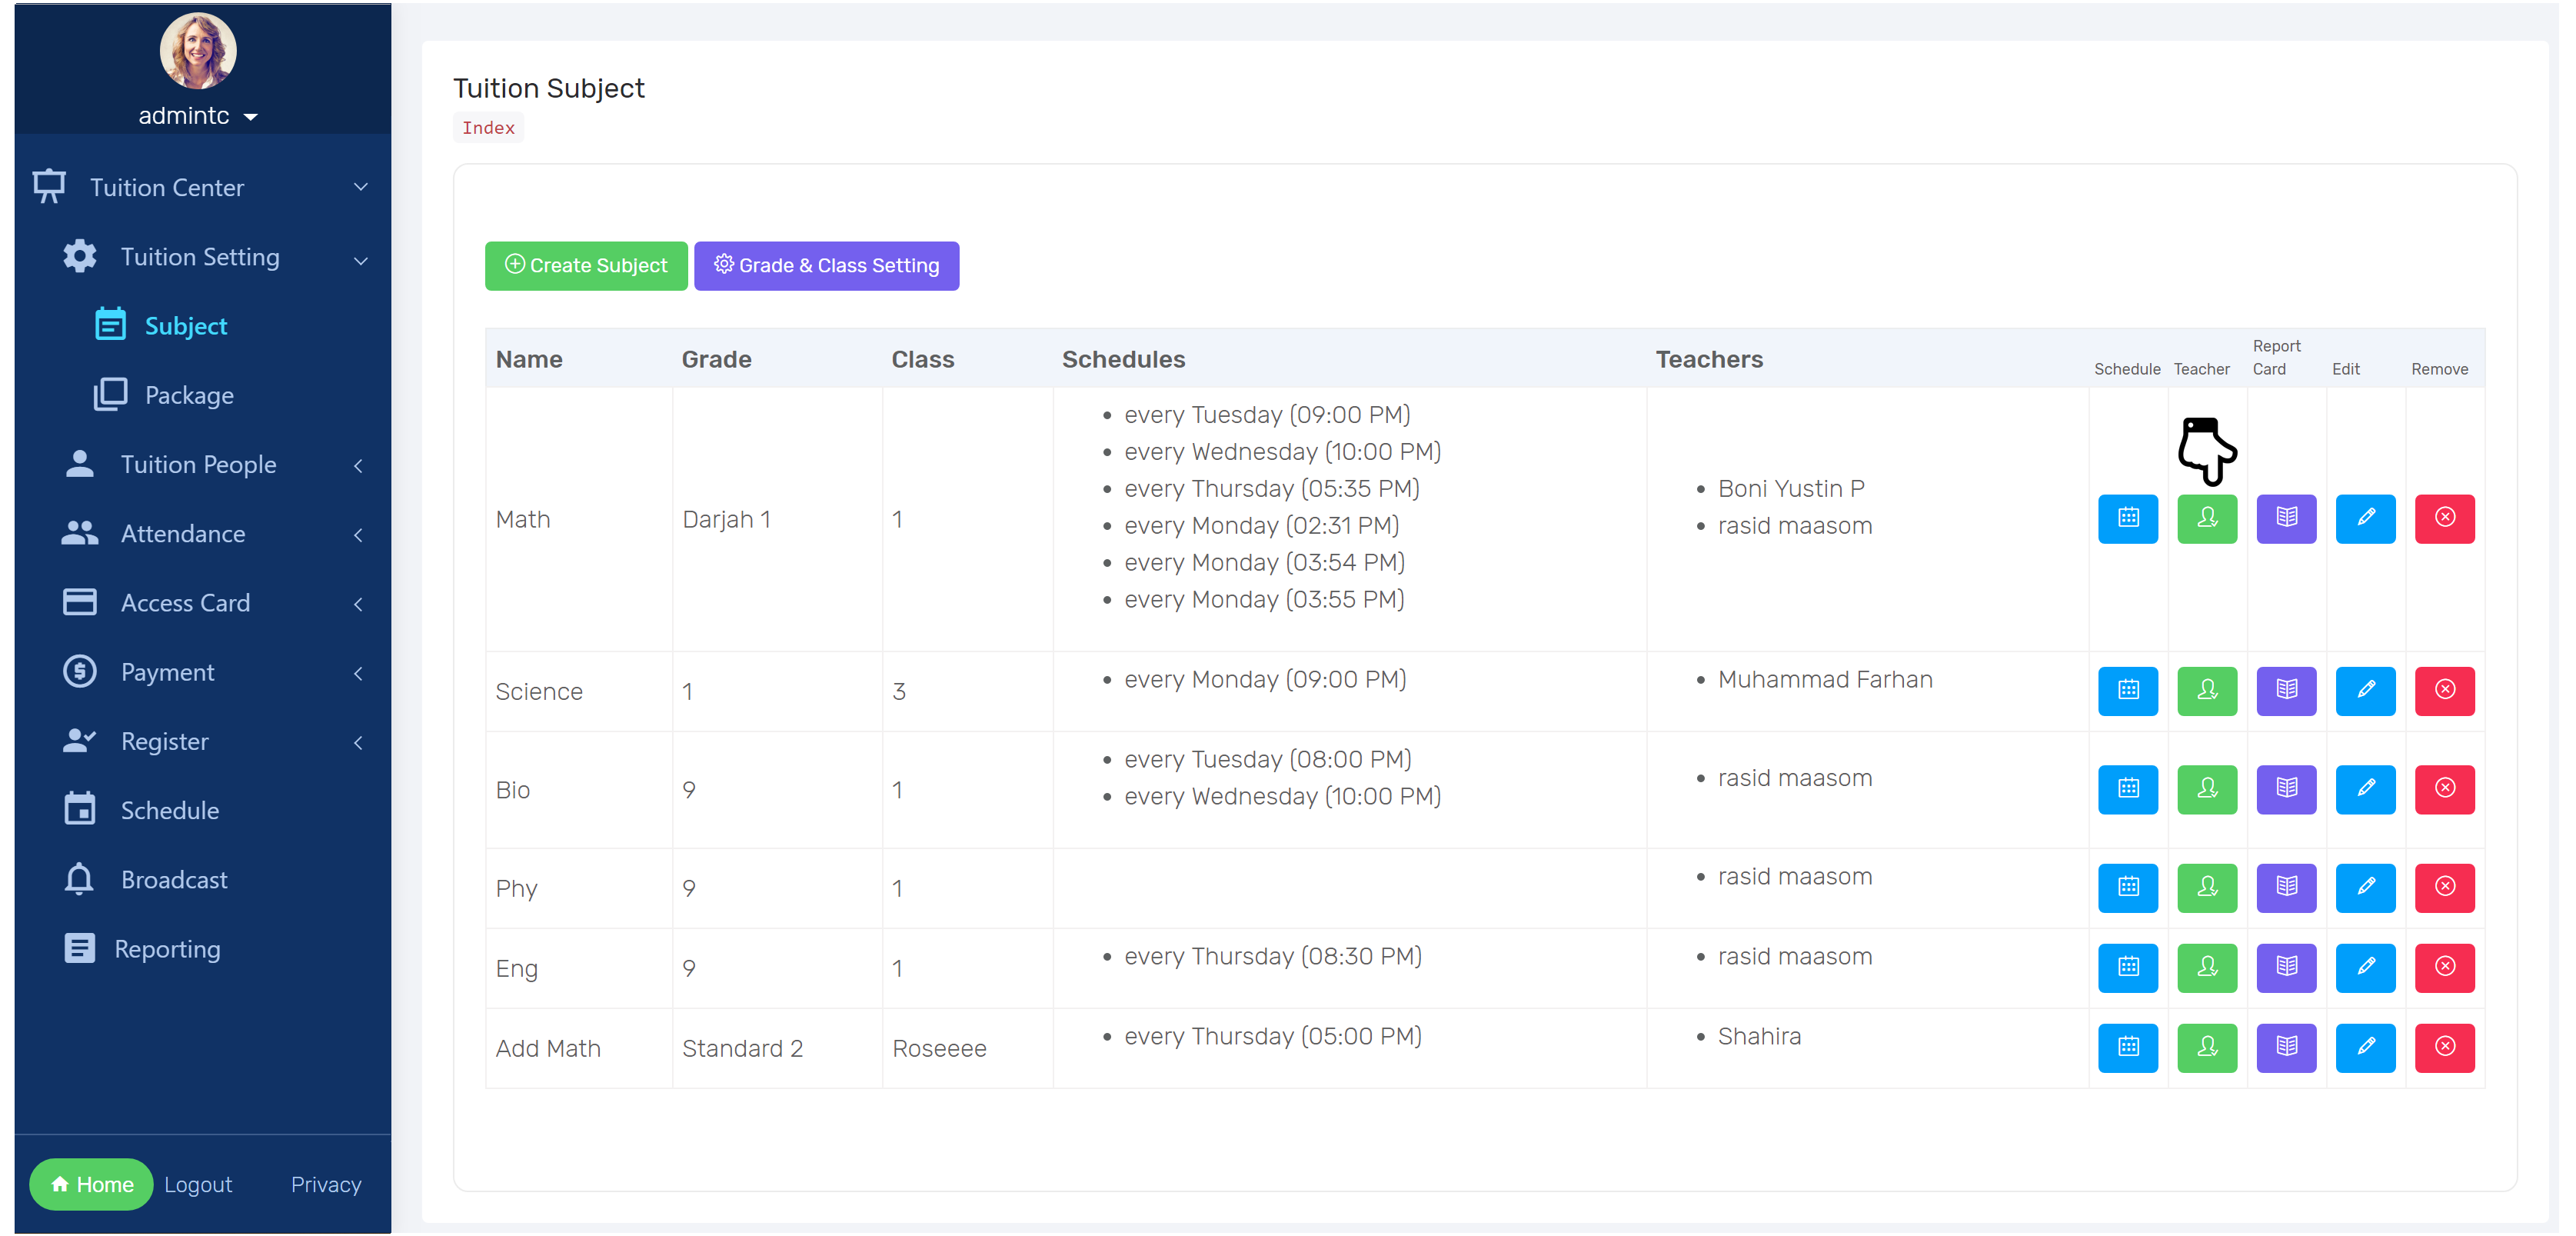This screenshot has height=1236, width=2576.
Task: Expand the Register menu chevron
Action: (358, 742)
